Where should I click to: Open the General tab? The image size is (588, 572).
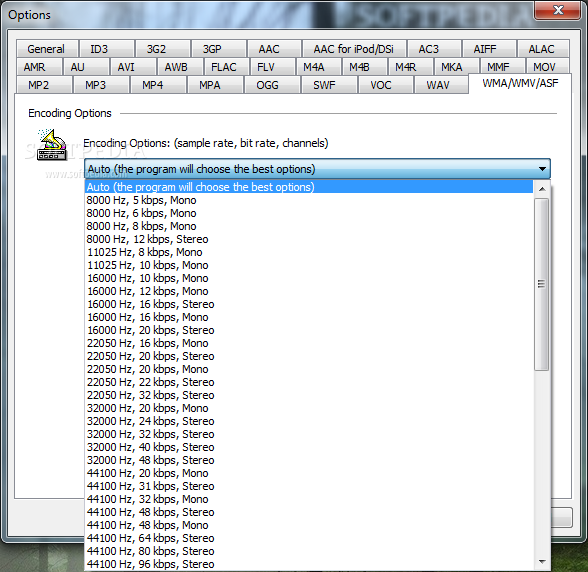[47, 49]
